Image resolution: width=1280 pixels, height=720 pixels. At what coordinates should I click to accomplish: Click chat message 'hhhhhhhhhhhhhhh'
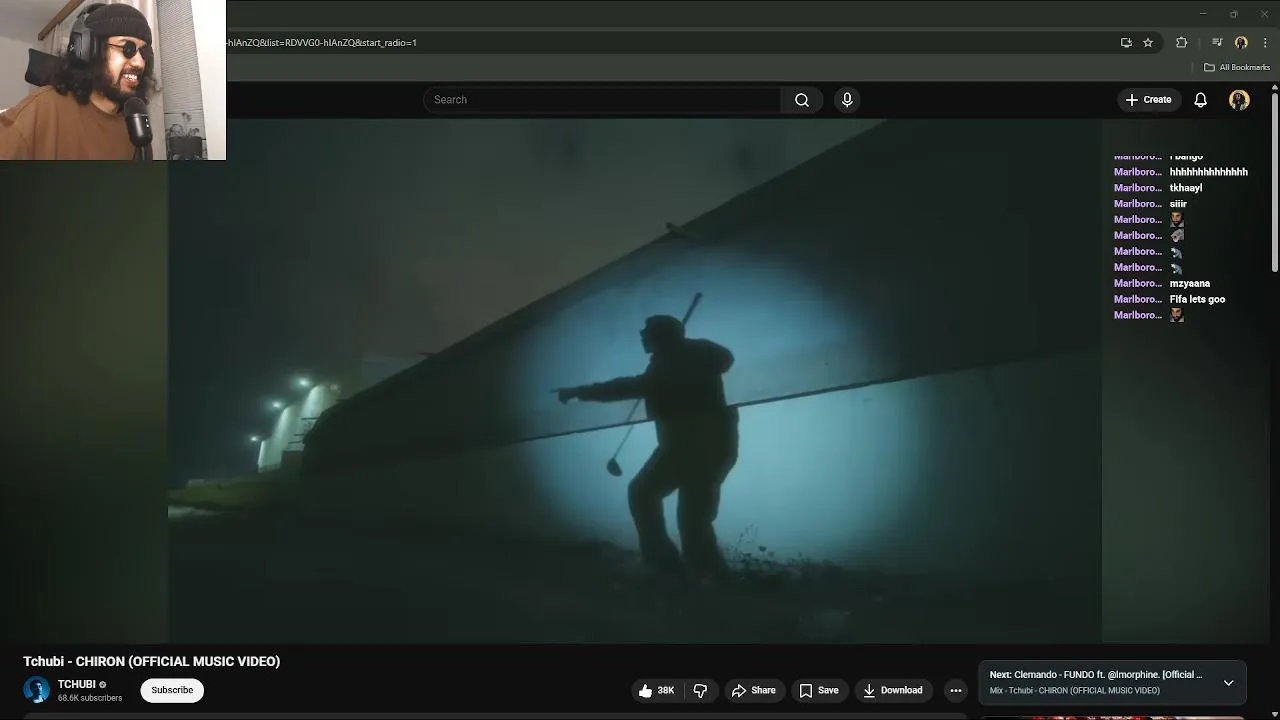pyautogui.click(x=1209, y=172)
